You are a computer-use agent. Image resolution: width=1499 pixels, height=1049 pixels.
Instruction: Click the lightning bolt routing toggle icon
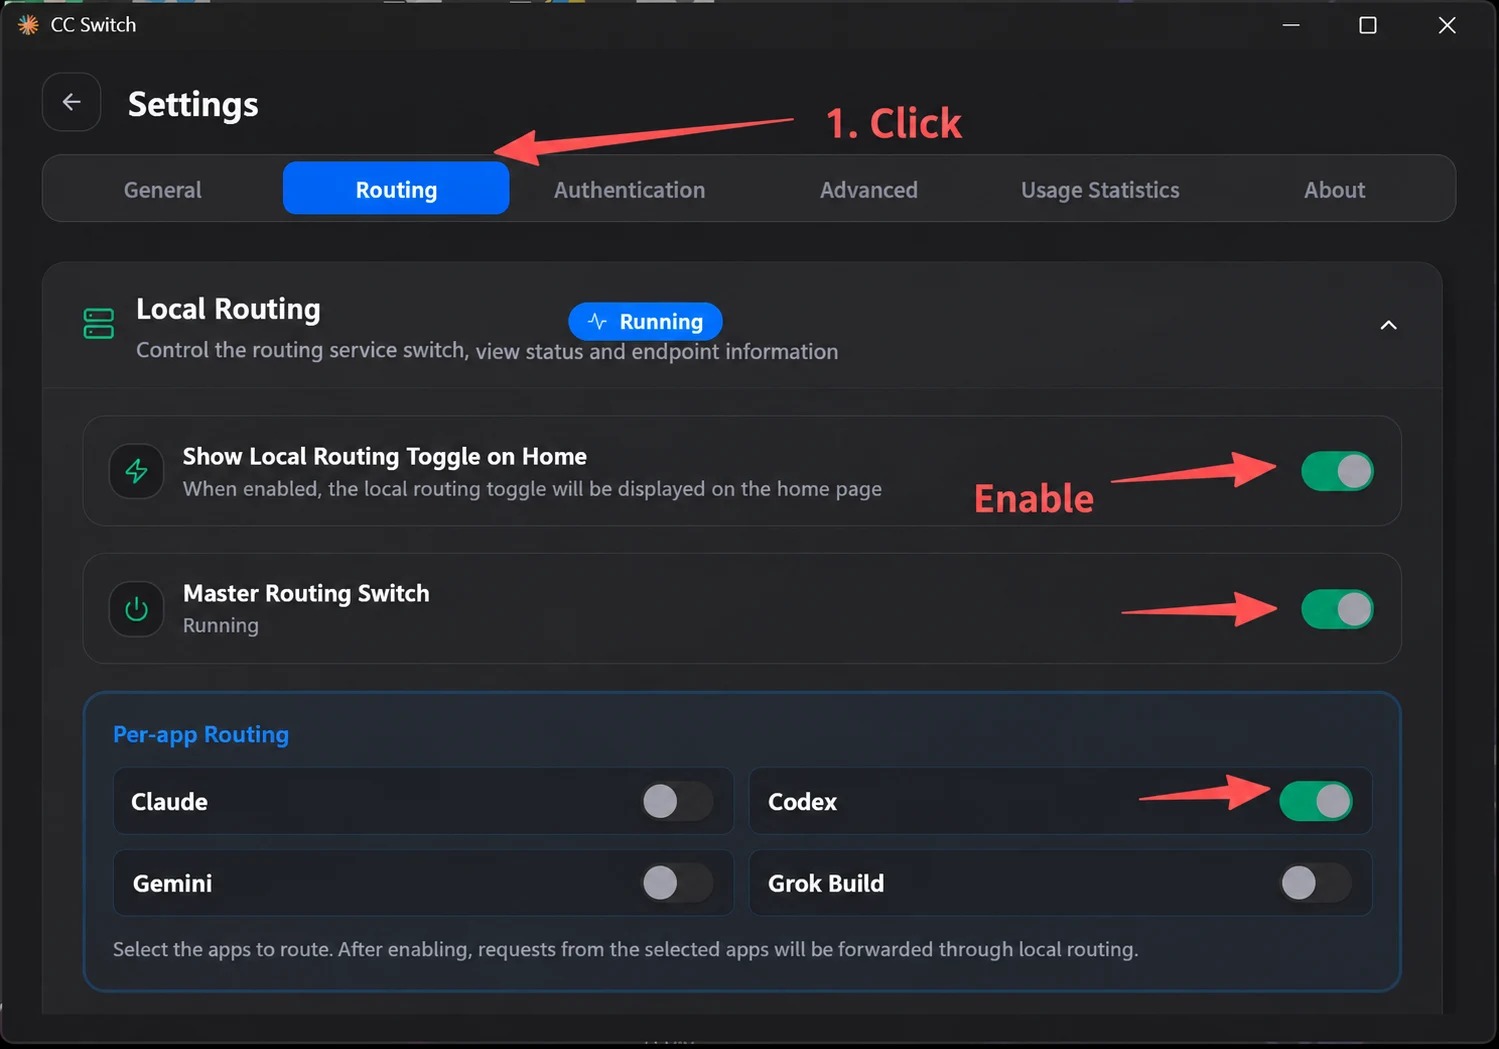point(137,471)
